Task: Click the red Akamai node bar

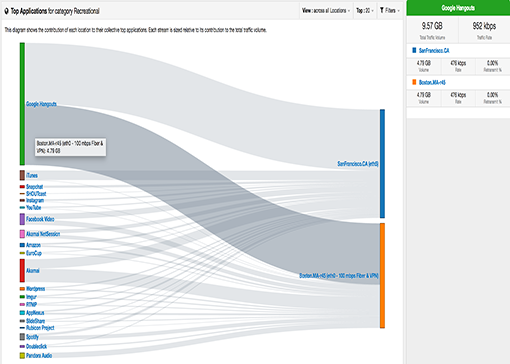Action: [x=22, y=270]
